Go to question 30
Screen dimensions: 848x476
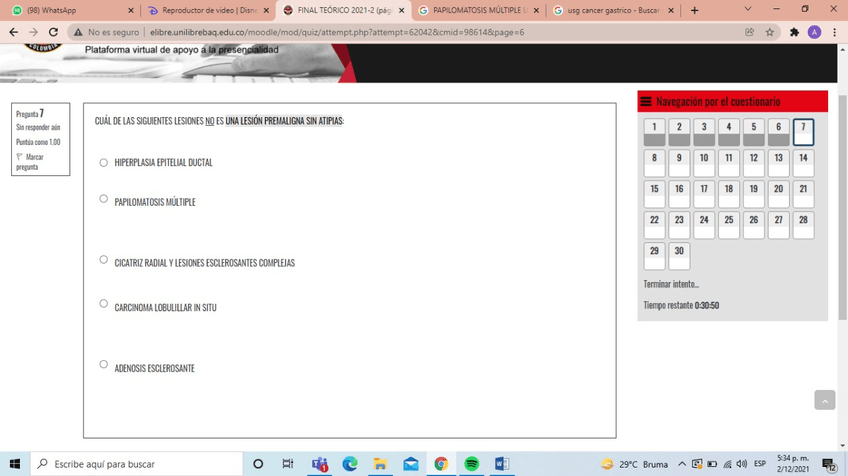coord(679,255)
